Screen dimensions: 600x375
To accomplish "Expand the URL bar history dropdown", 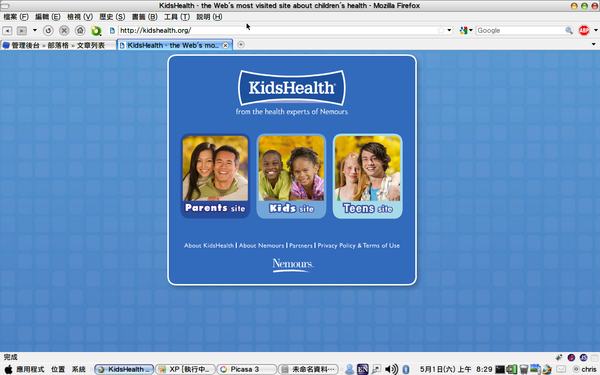I will click(449, 30).
